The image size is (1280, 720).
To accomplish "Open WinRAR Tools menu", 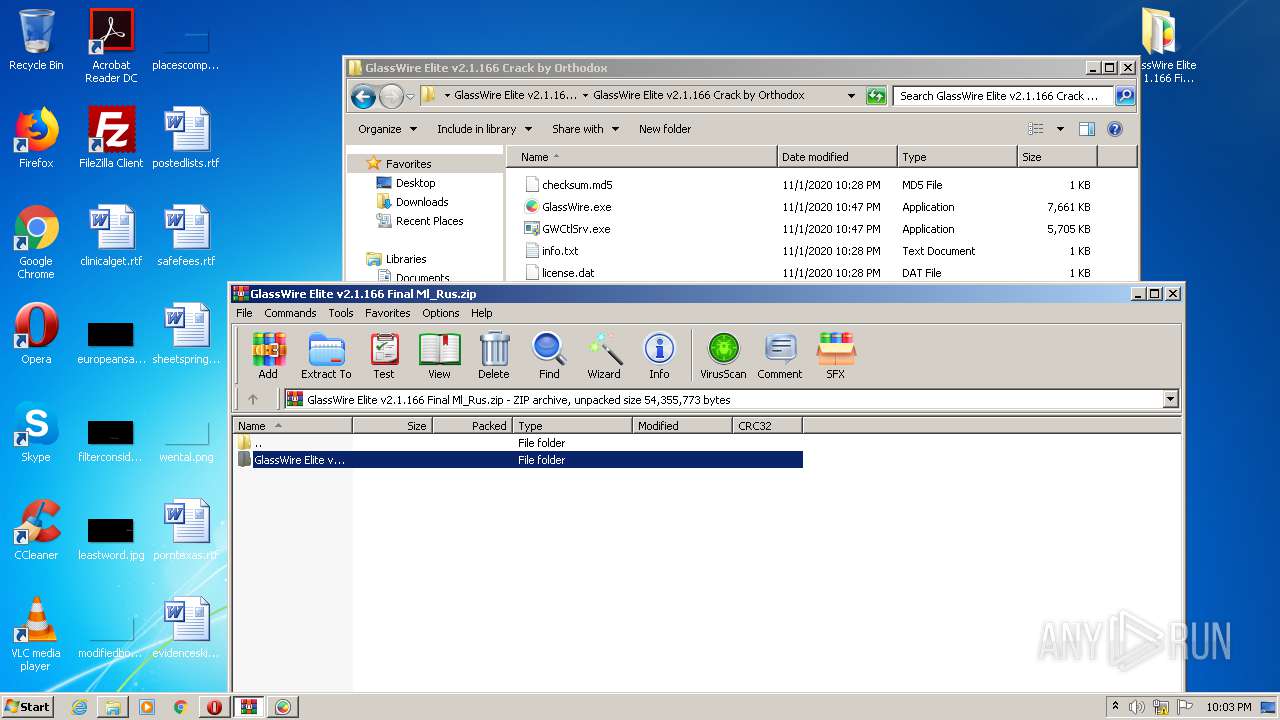I will coord(341,313).
